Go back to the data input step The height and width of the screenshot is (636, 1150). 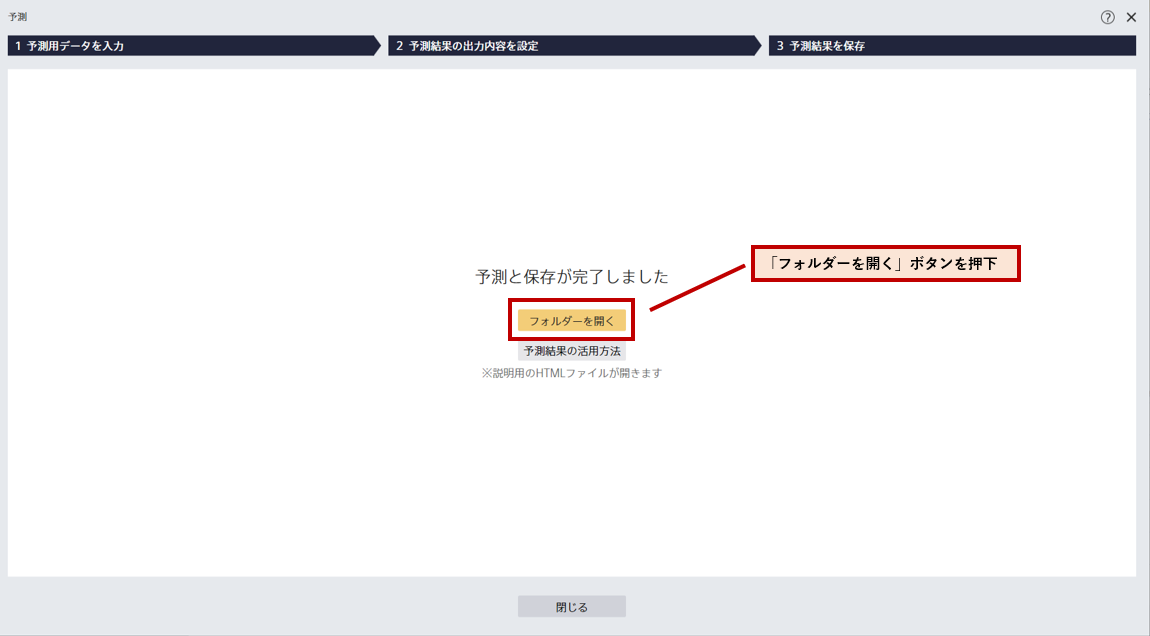pos(190,45)
